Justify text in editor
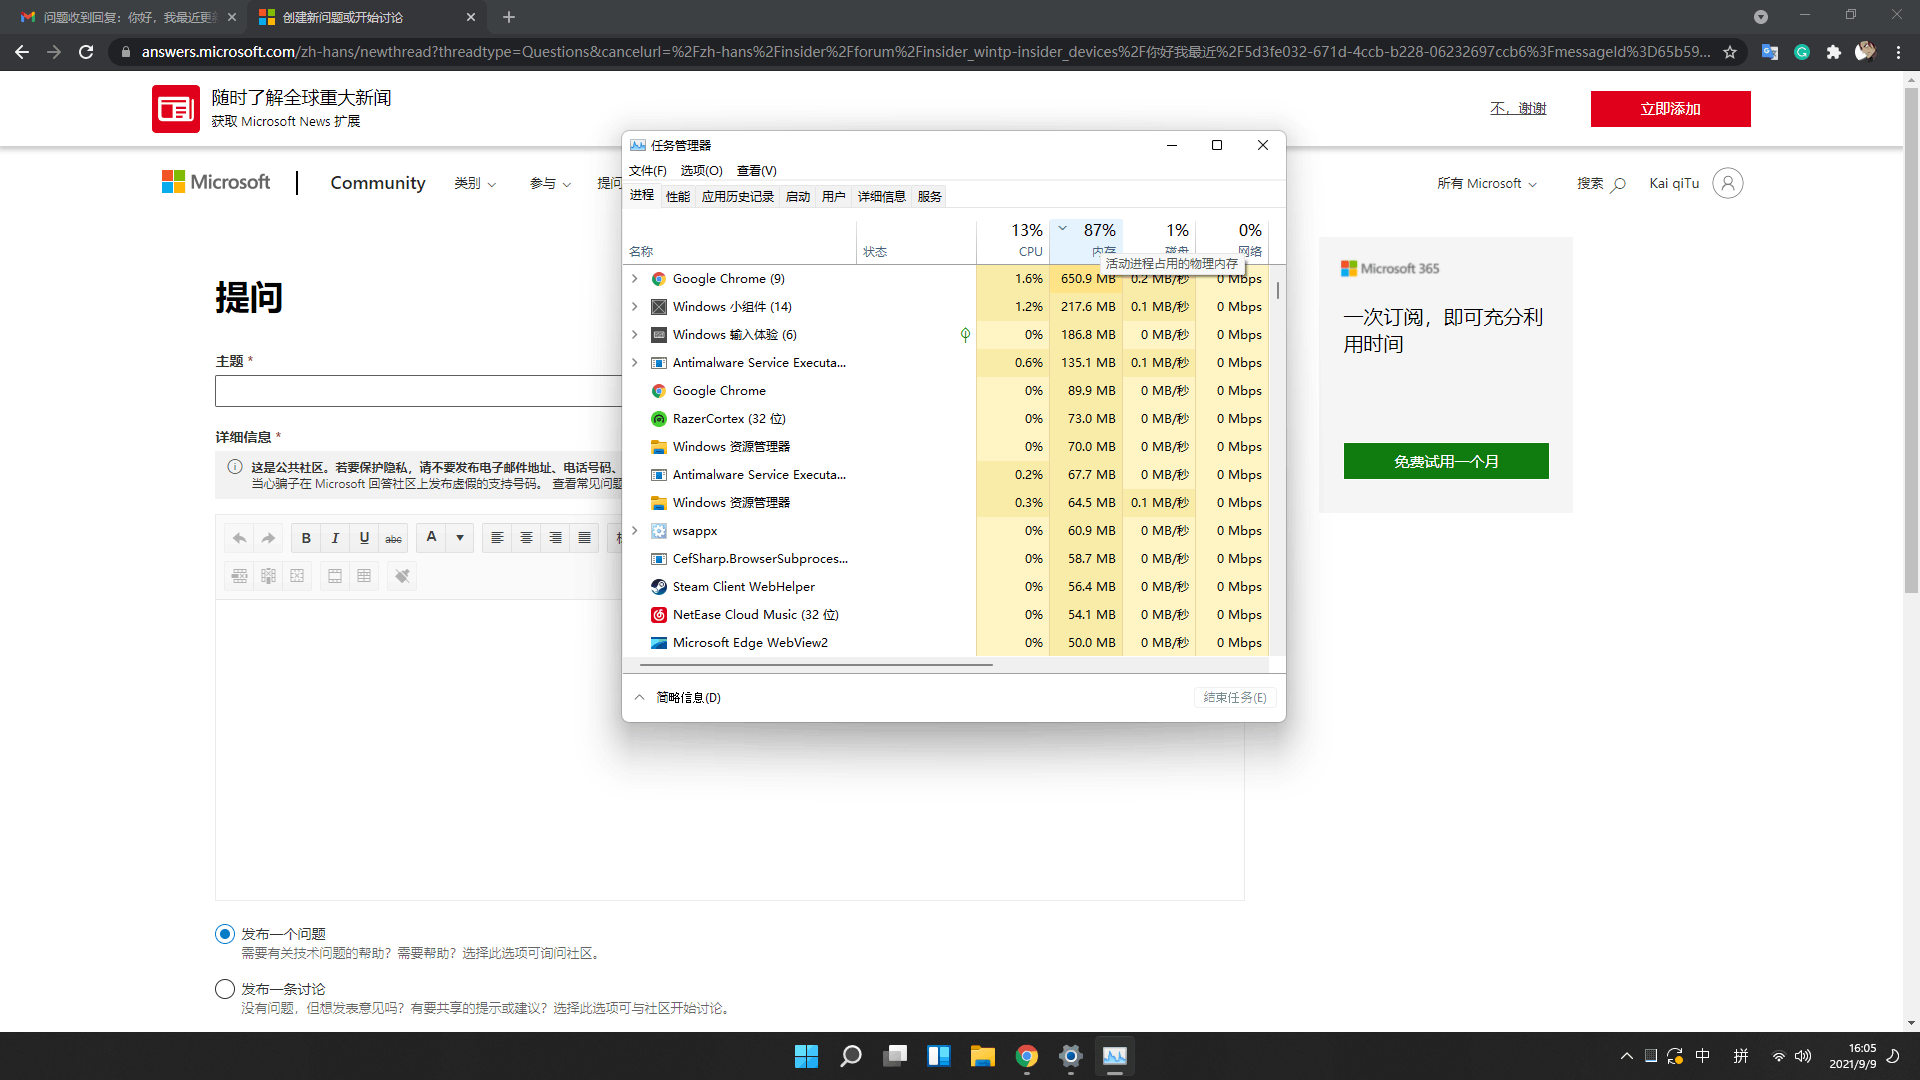This screenshot has height=1080, width=1920. [584, 538]
